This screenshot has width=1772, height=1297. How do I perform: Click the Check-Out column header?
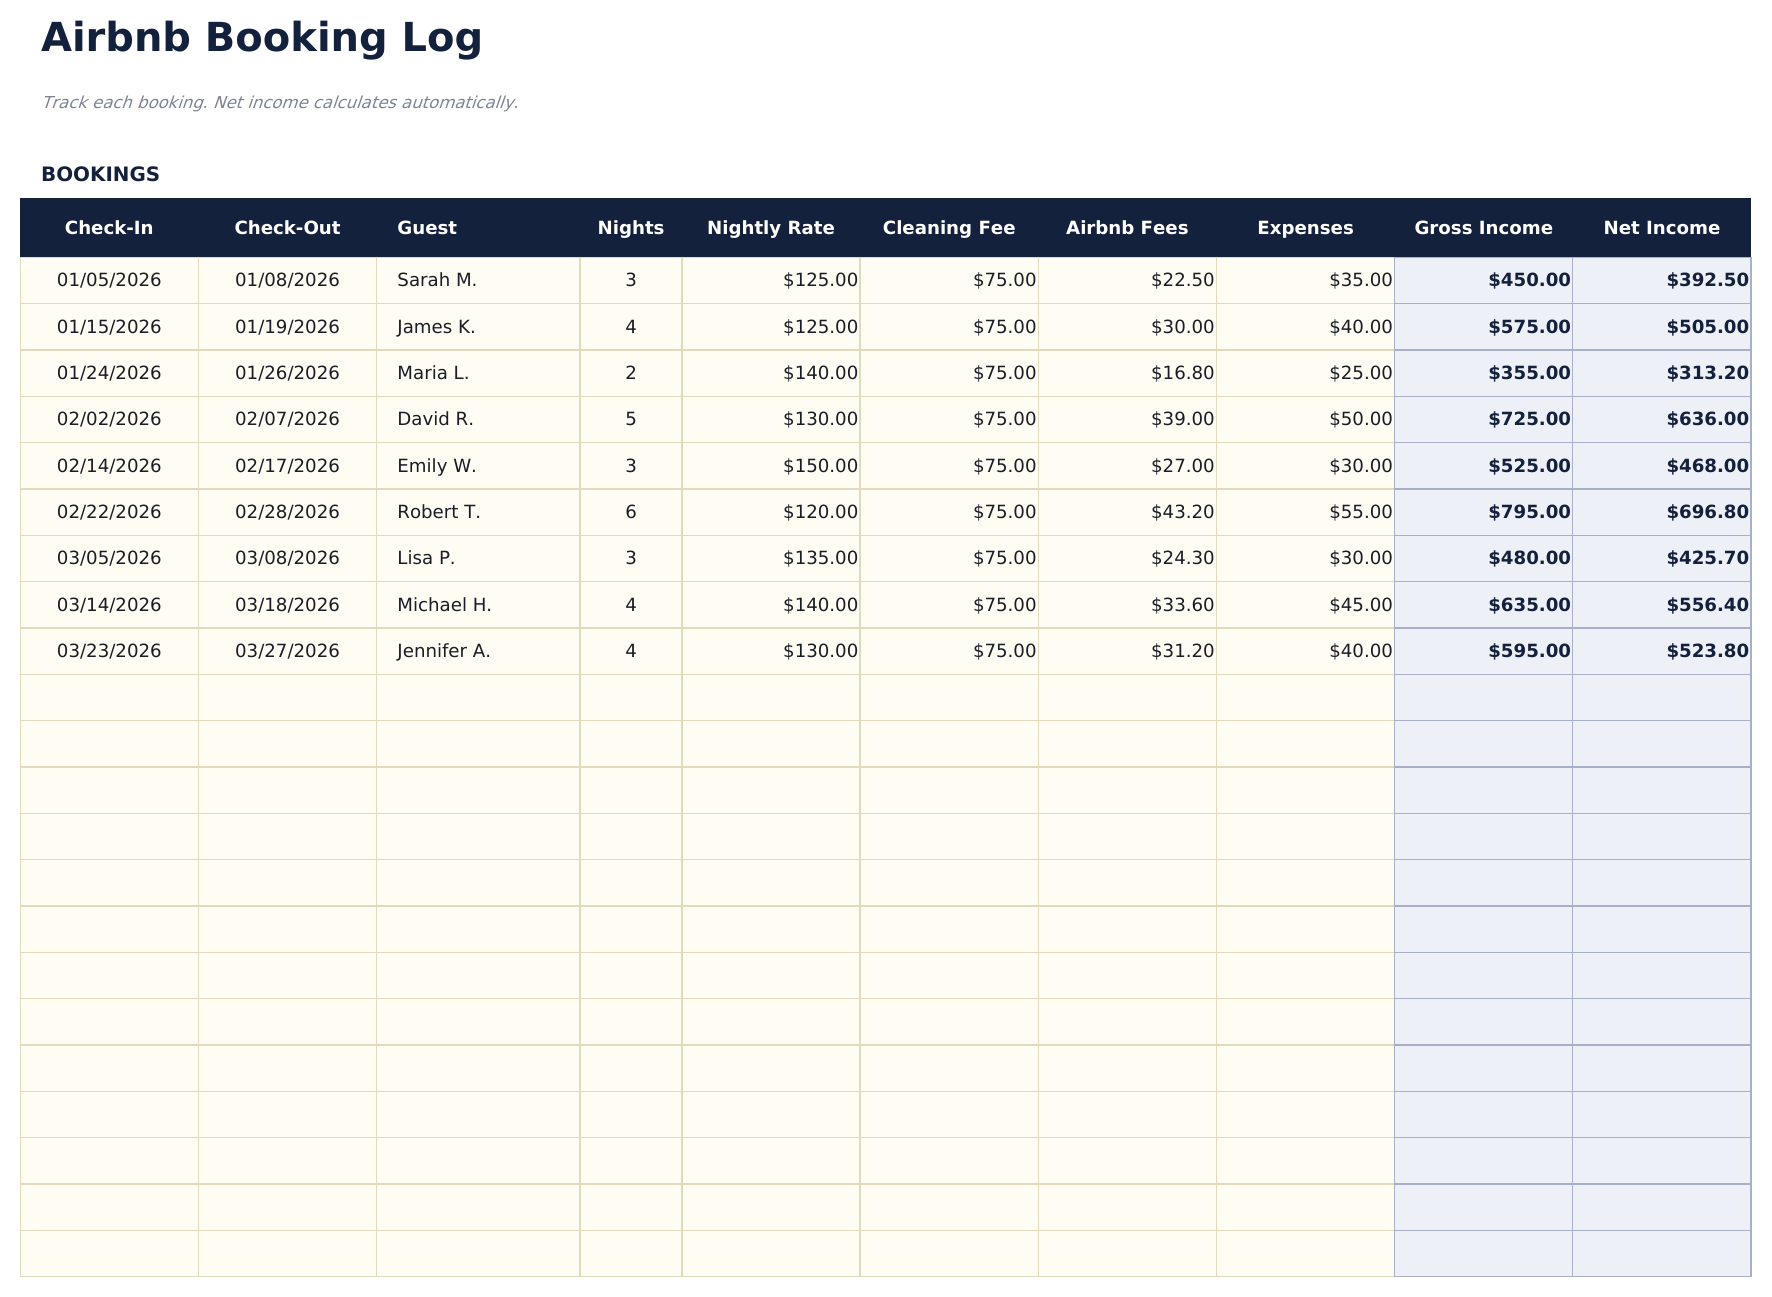click(287, 227)
